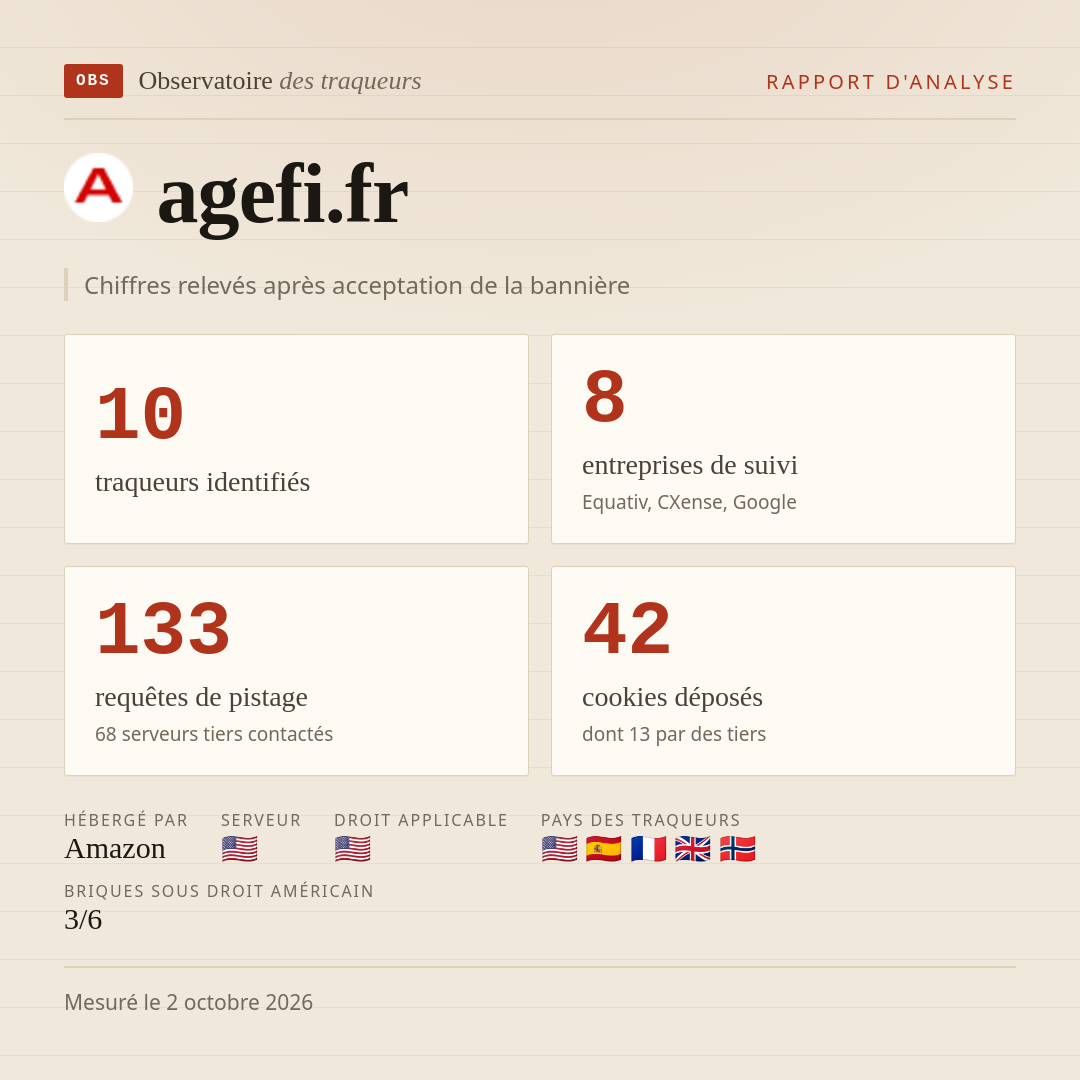Click the Equativ, CXense, Google list

pos(689,502)
